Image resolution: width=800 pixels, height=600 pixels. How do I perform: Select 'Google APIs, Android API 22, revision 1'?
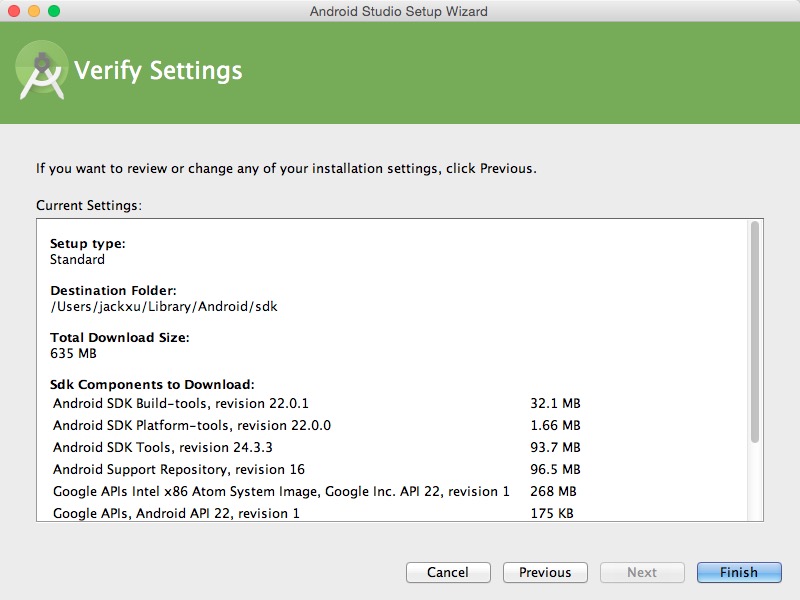pos(176,513)
